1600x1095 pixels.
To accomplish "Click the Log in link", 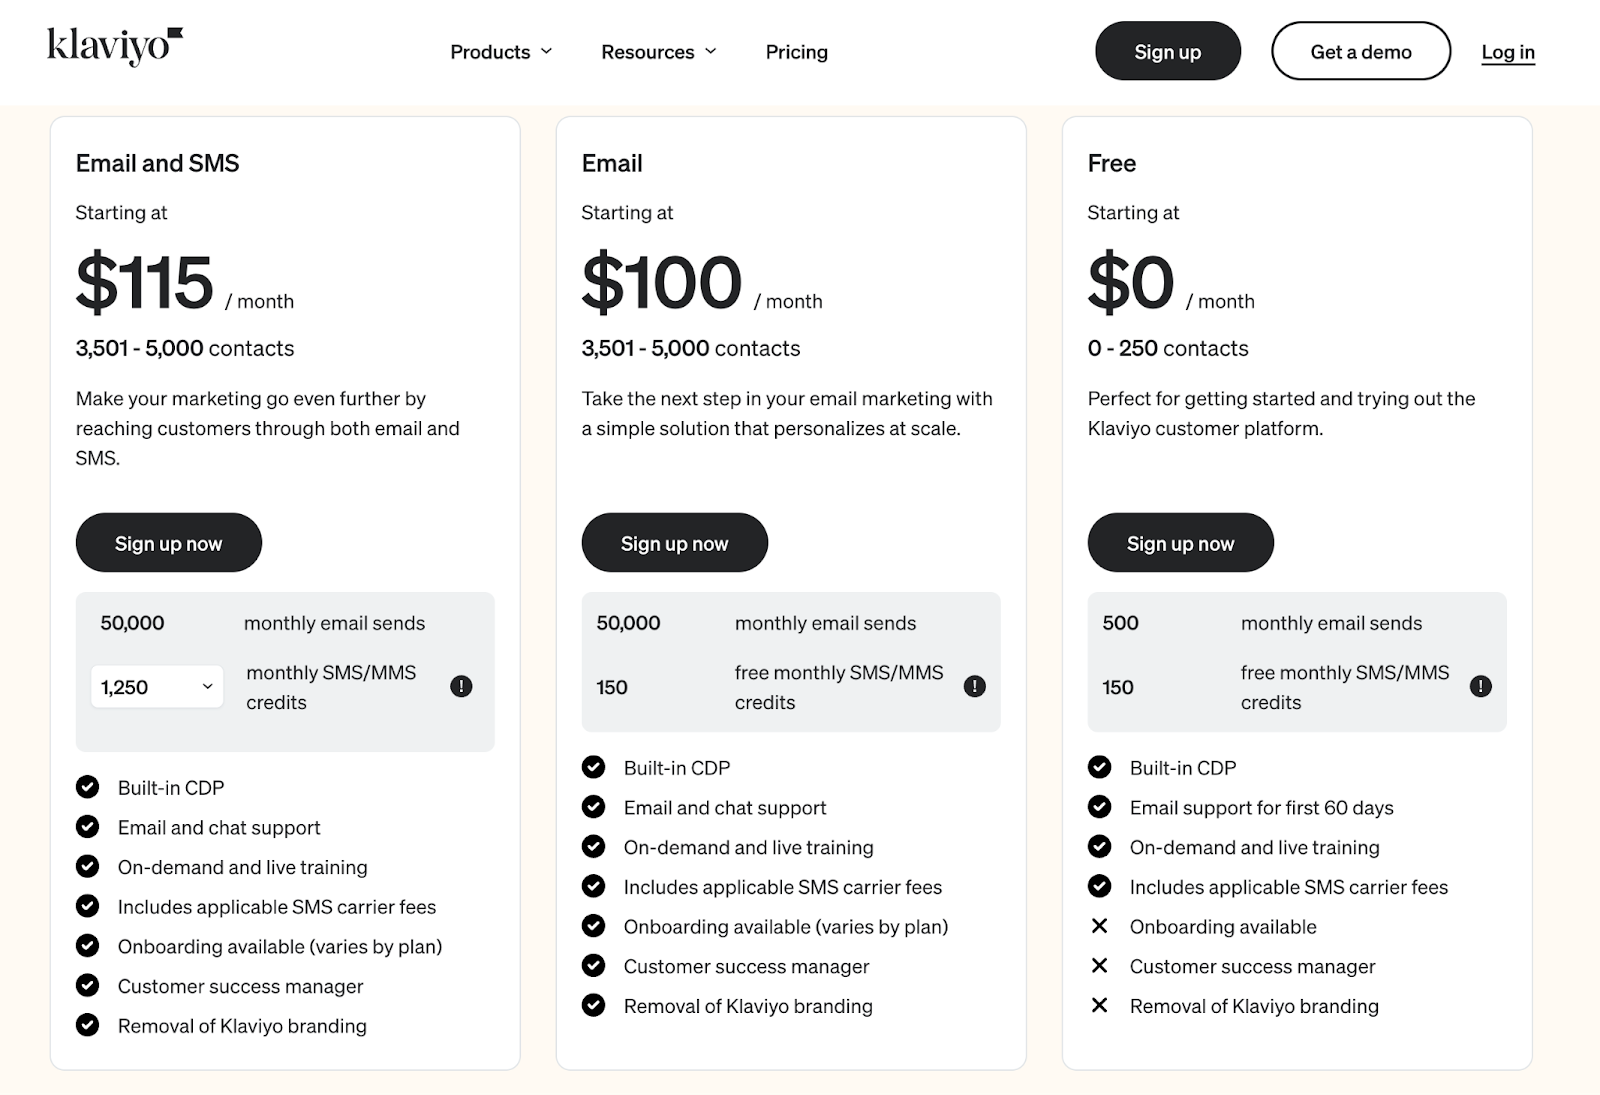I will 1508,52.
